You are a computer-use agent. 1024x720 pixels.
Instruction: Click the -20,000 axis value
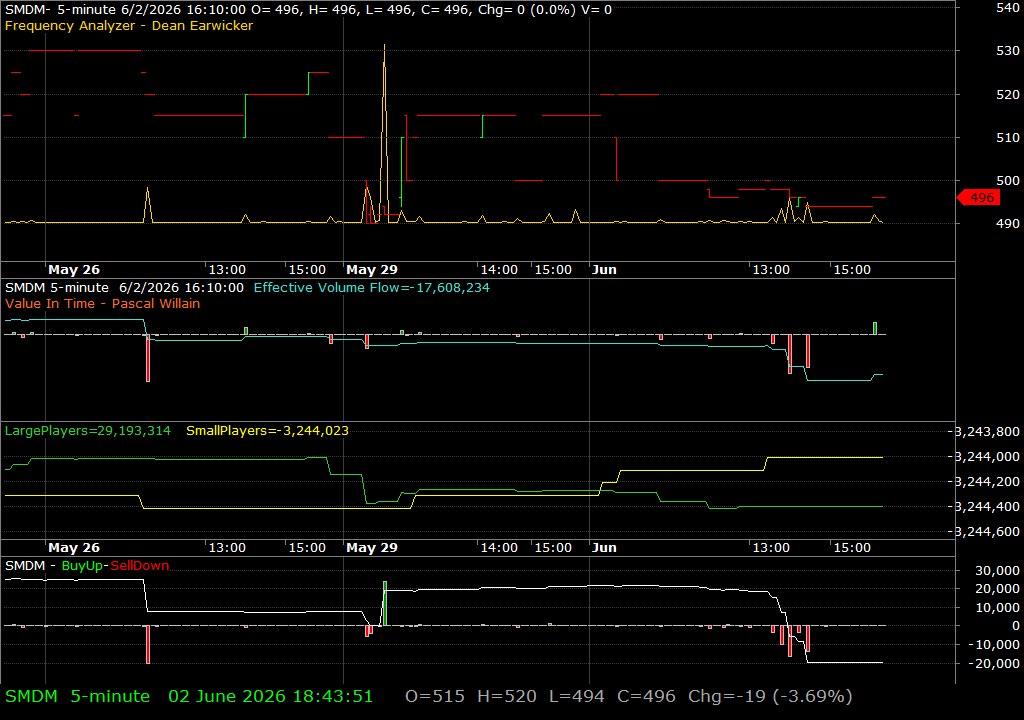point(994,664)
